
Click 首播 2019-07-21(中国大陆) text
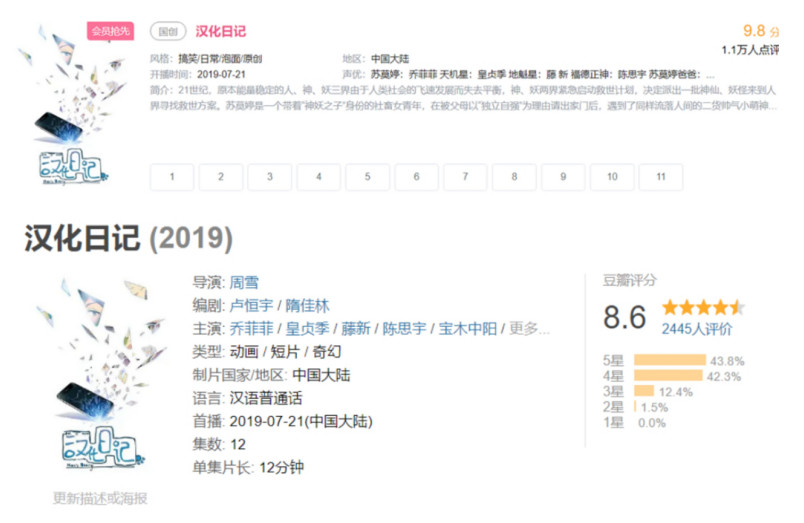coord(283,421)
